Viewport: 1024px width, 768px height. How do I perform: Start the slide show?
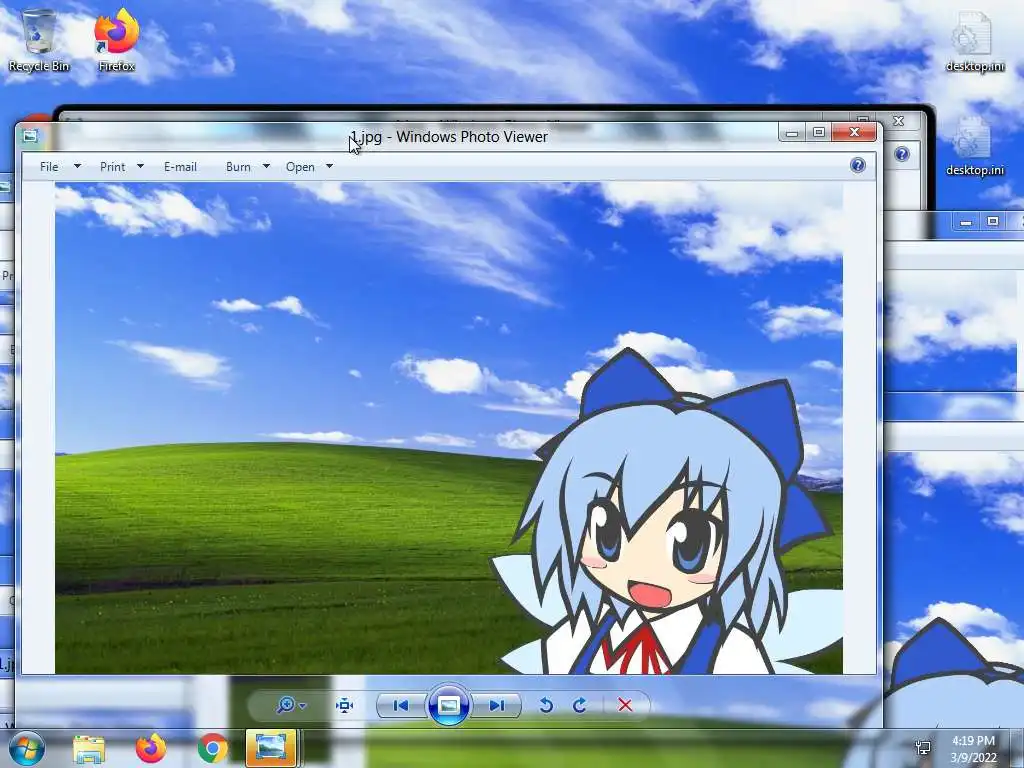tap(448, 705)
